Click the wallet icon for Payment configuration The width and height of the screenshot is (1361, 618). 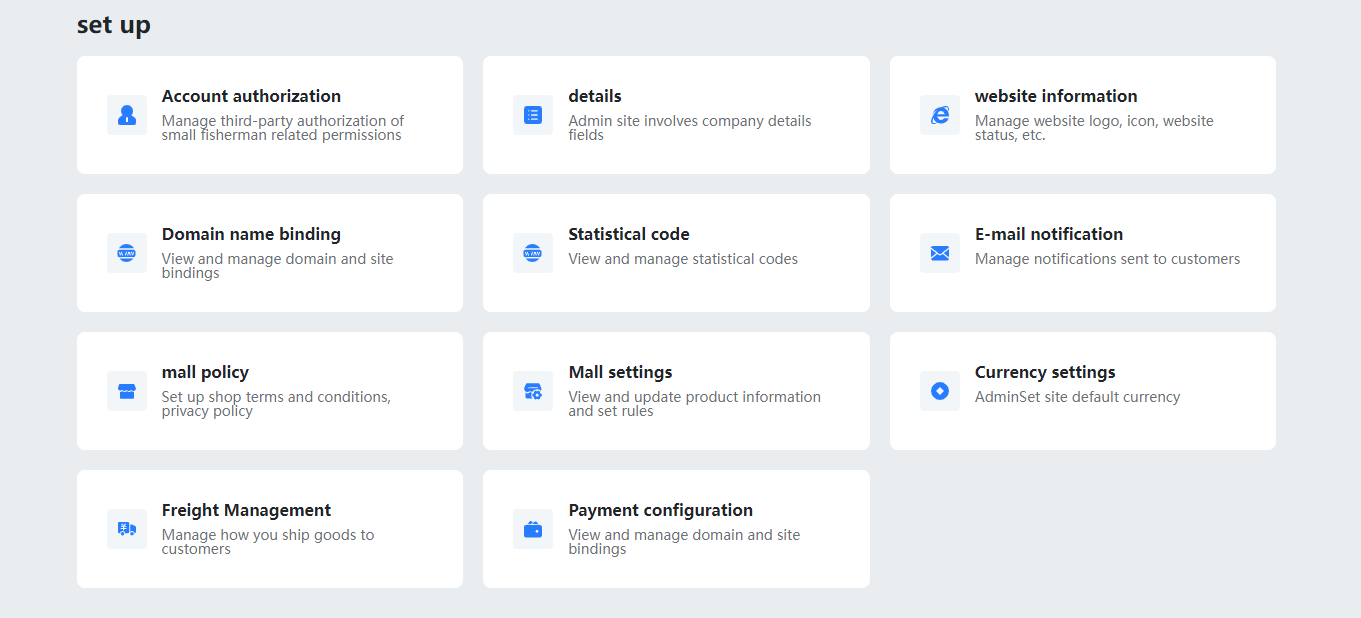(533, 529)
